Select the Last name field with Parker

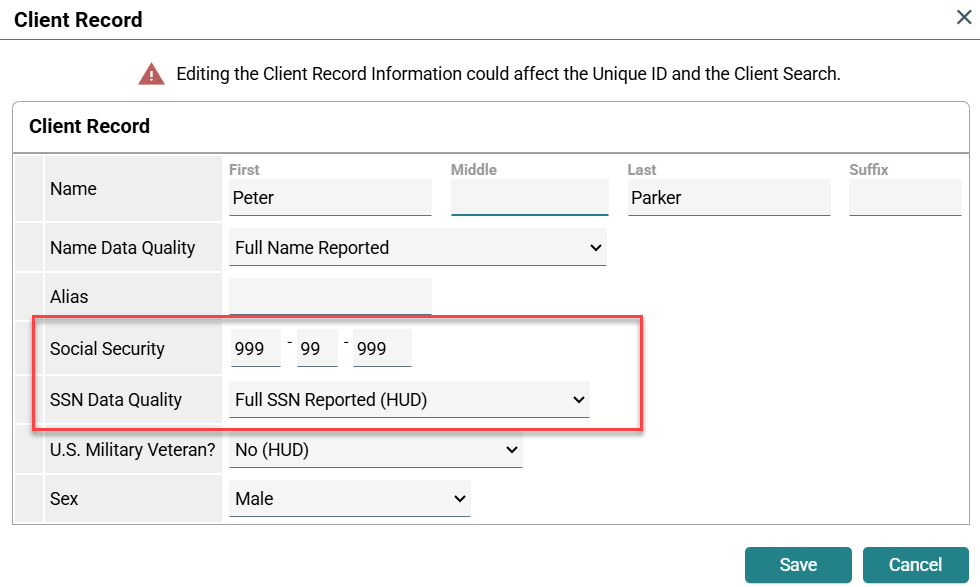(729, 198)
